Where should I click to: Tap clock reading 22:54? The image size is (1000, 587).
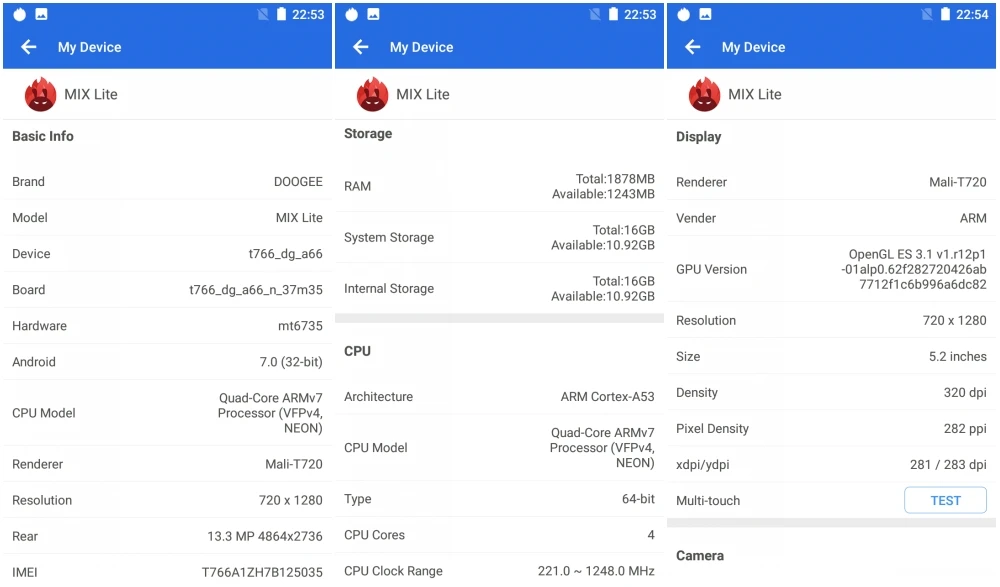click(972, 14)
